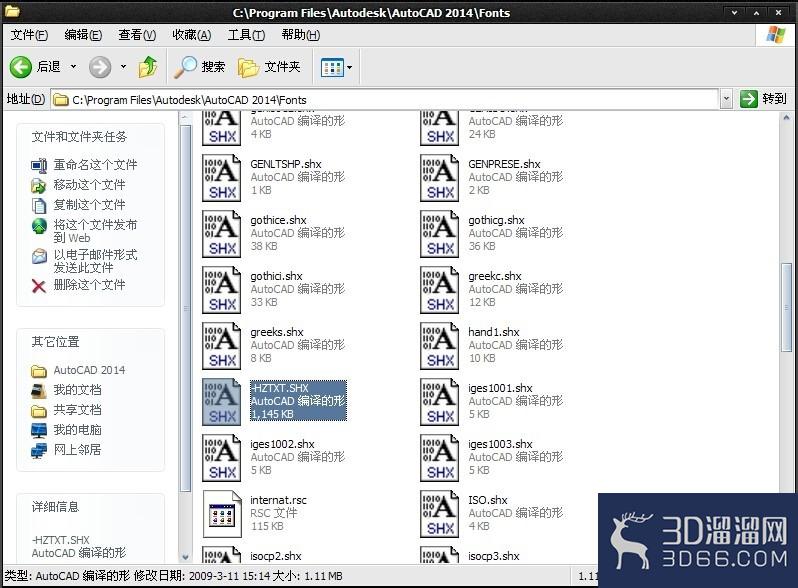Select the GENPRESE.shx file icon

(439, 178)
